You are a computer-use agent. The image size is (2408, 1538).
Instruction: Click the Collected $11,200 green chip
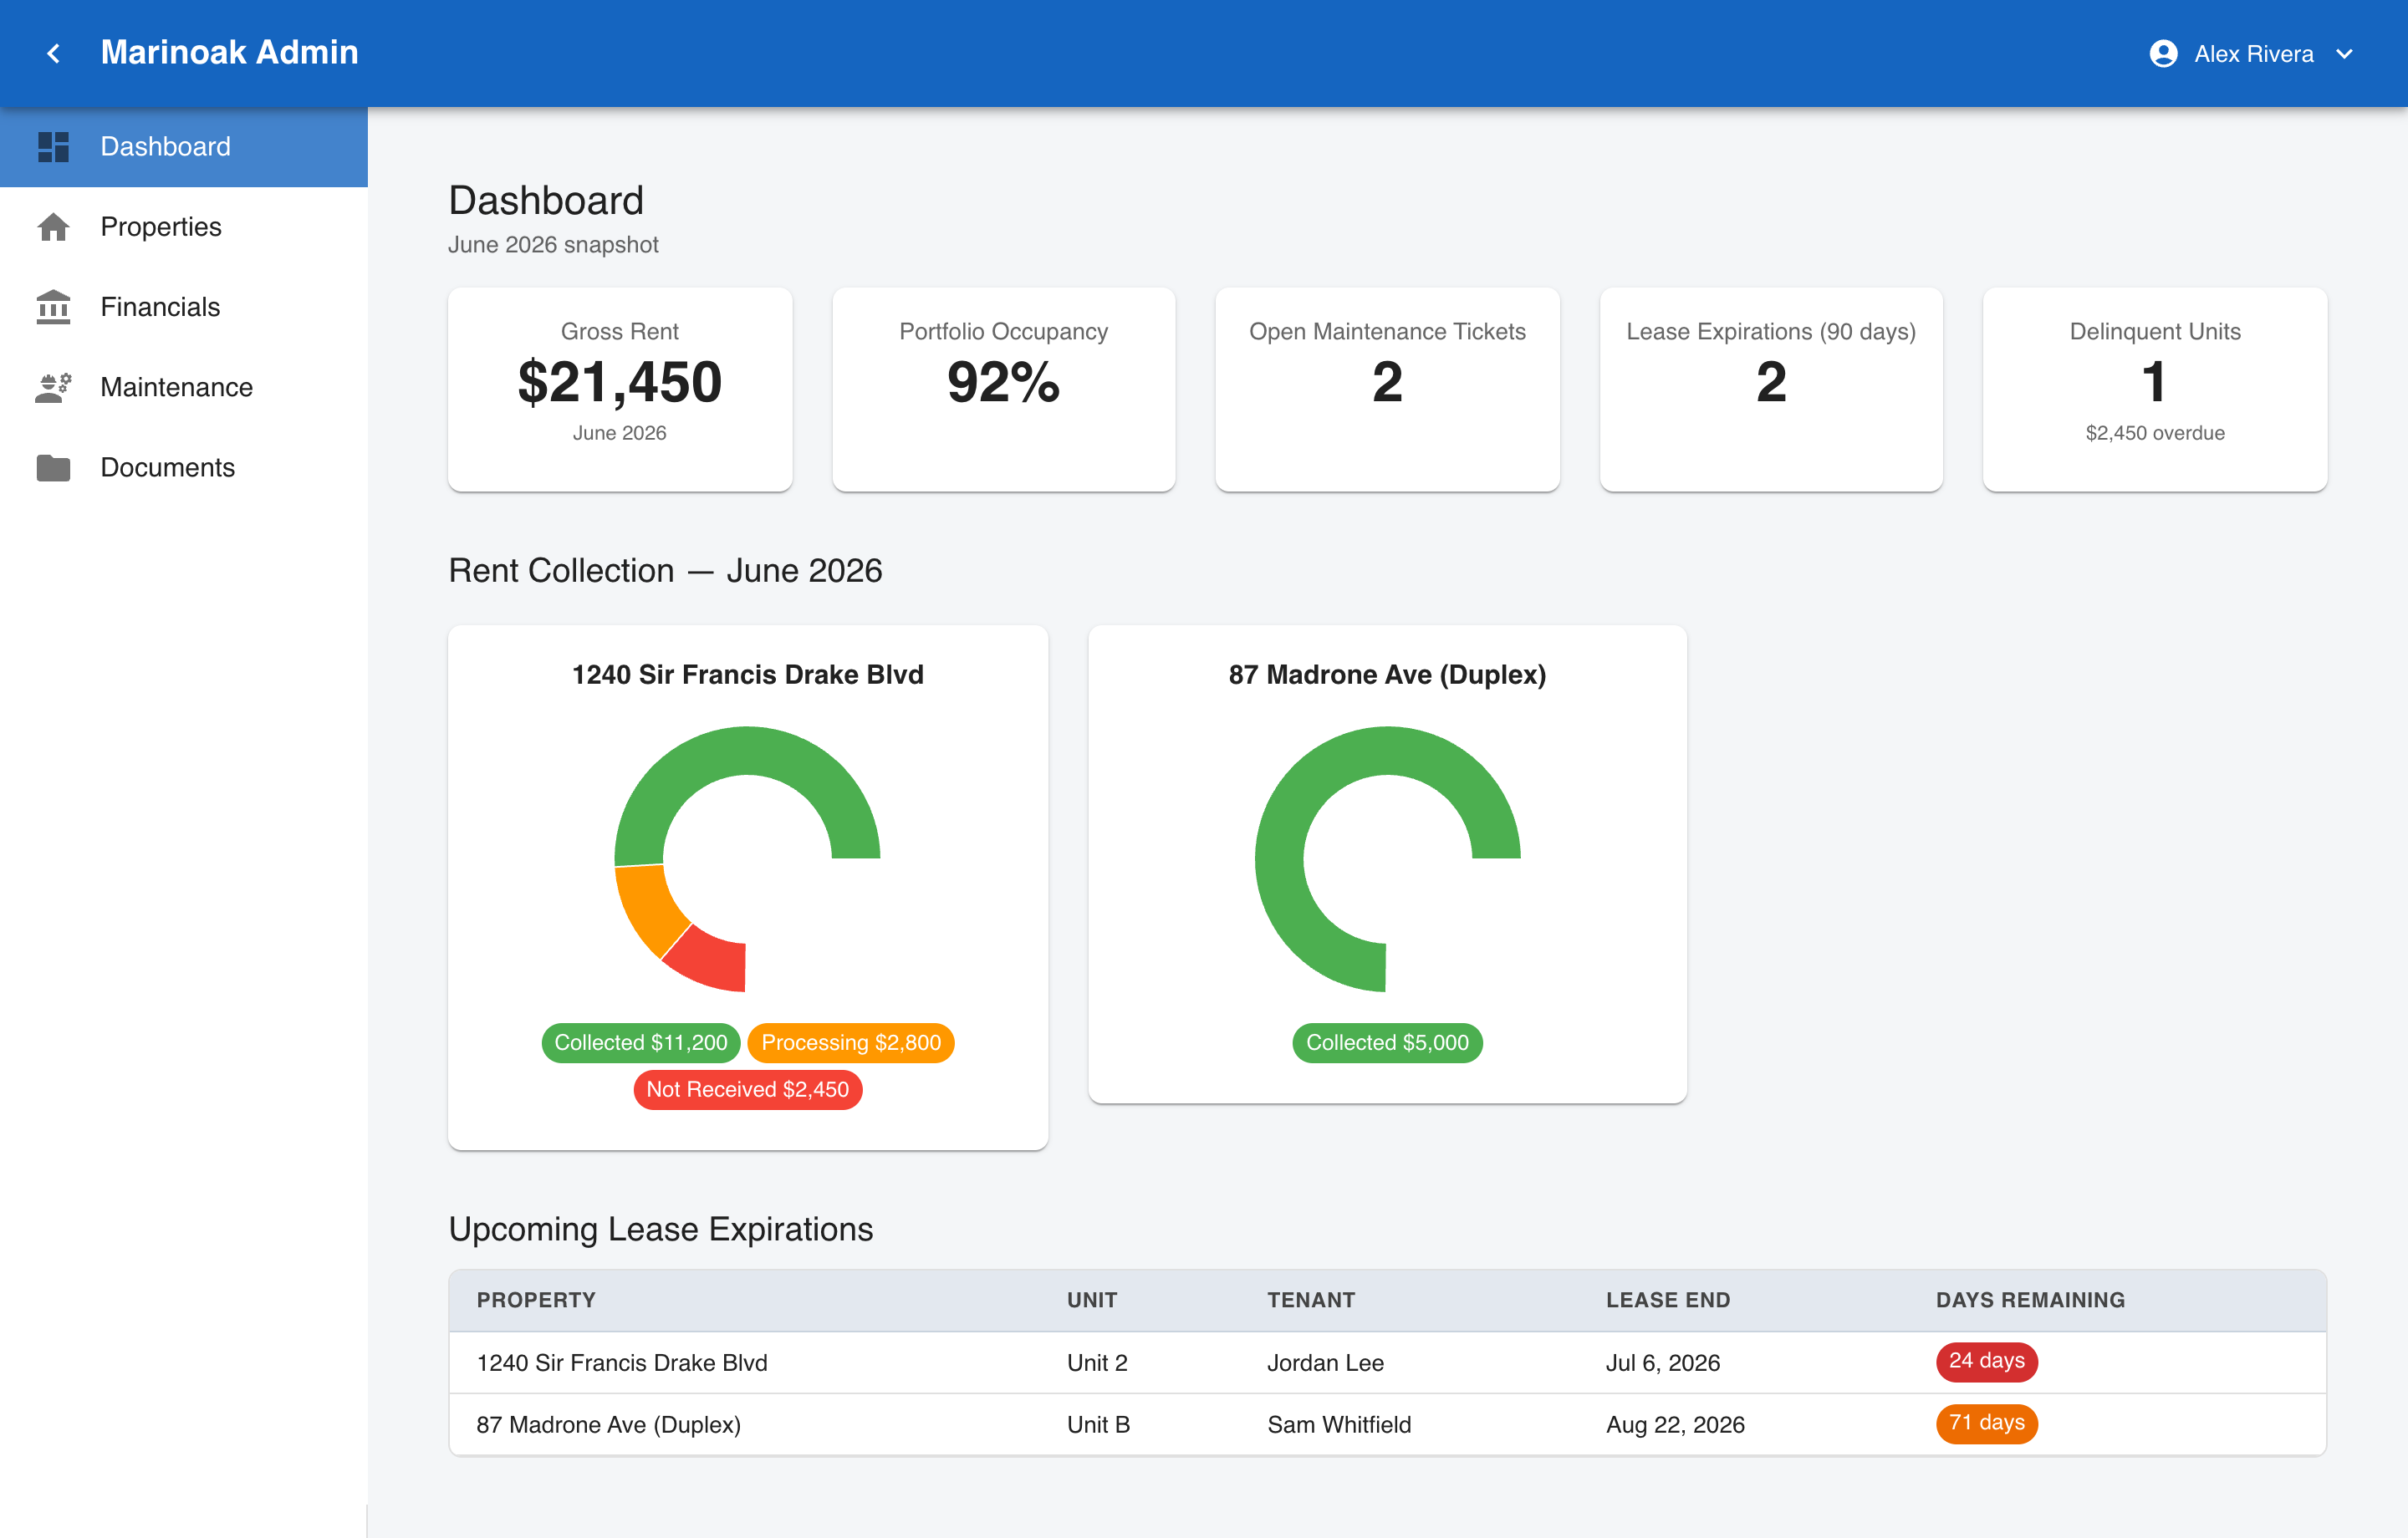(641, 1043)
